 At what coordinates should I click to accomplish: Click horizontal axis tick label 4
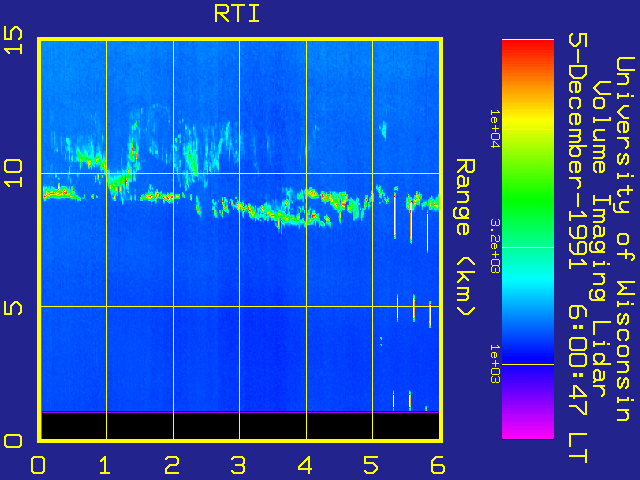pyautogui.click(x=305, y=465)
